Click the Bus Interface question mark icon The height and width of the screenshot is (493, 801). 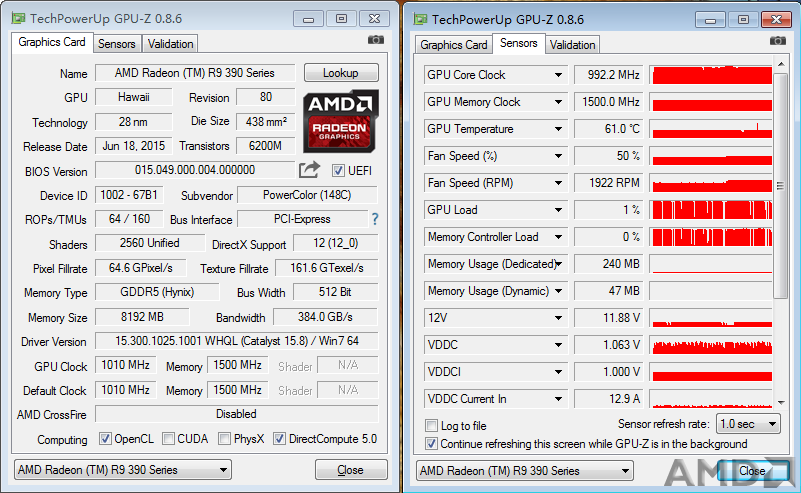tap(375, 219)
